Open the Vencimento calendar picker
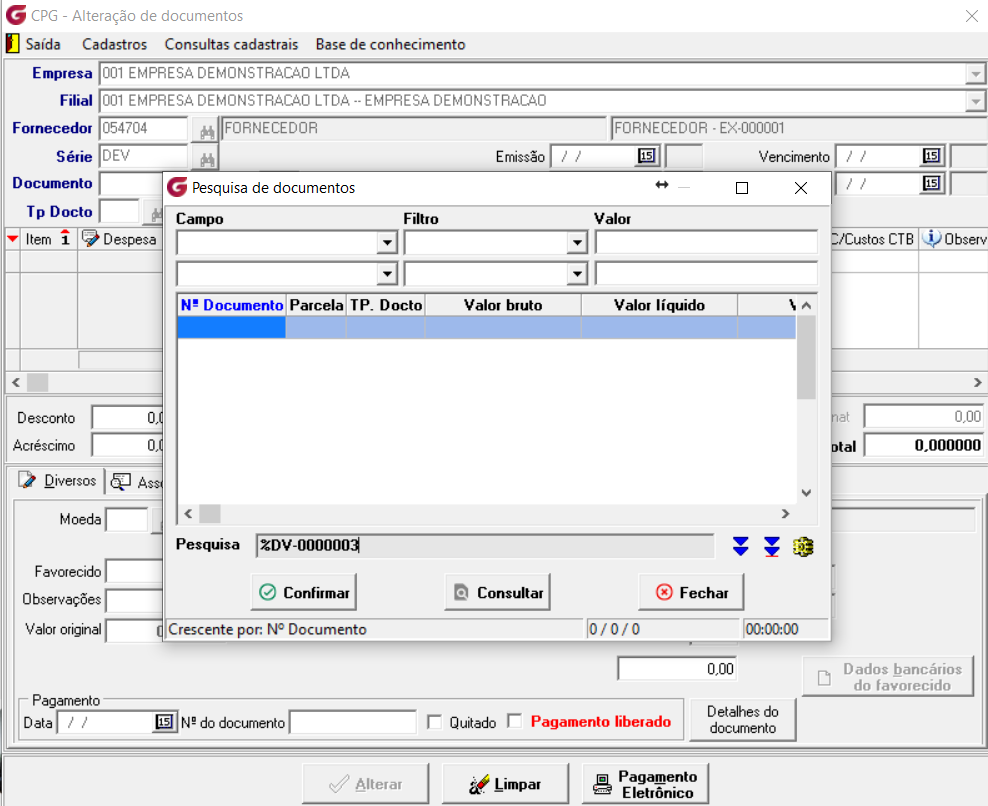988x806 pixels. pos(931,156)
